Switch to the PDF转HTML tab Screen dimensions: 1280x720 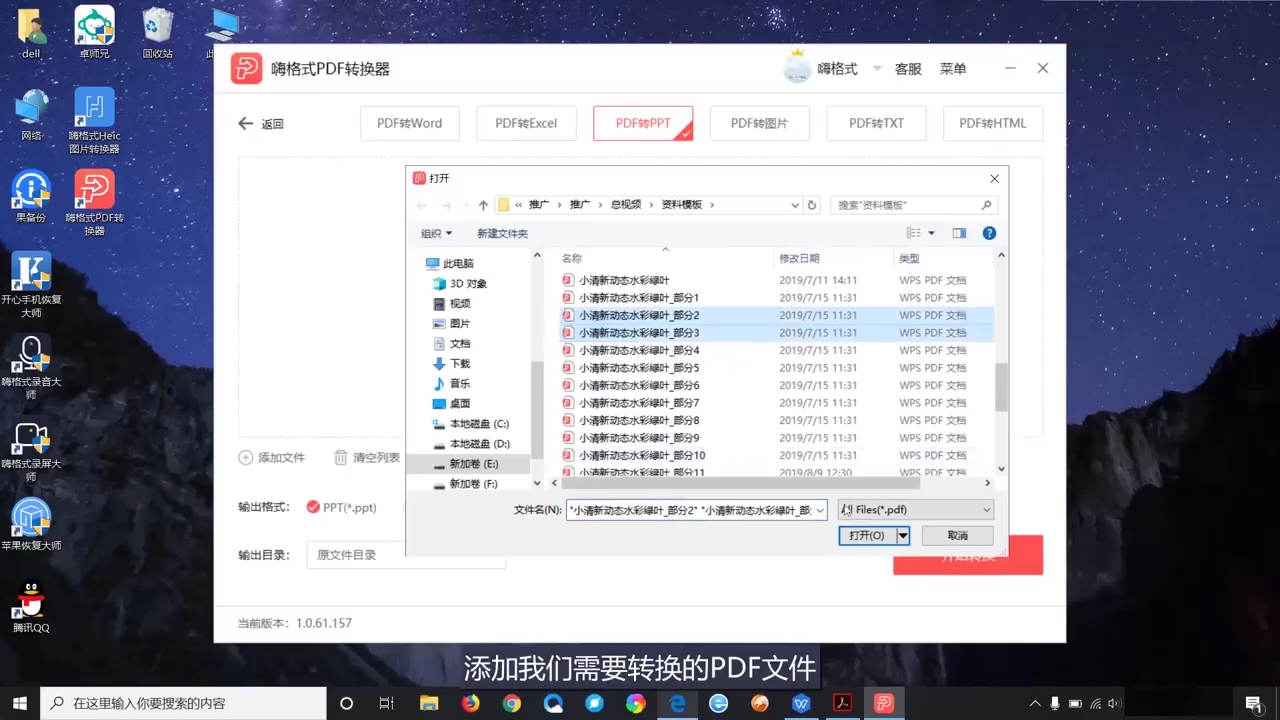(x=993, y=123)
